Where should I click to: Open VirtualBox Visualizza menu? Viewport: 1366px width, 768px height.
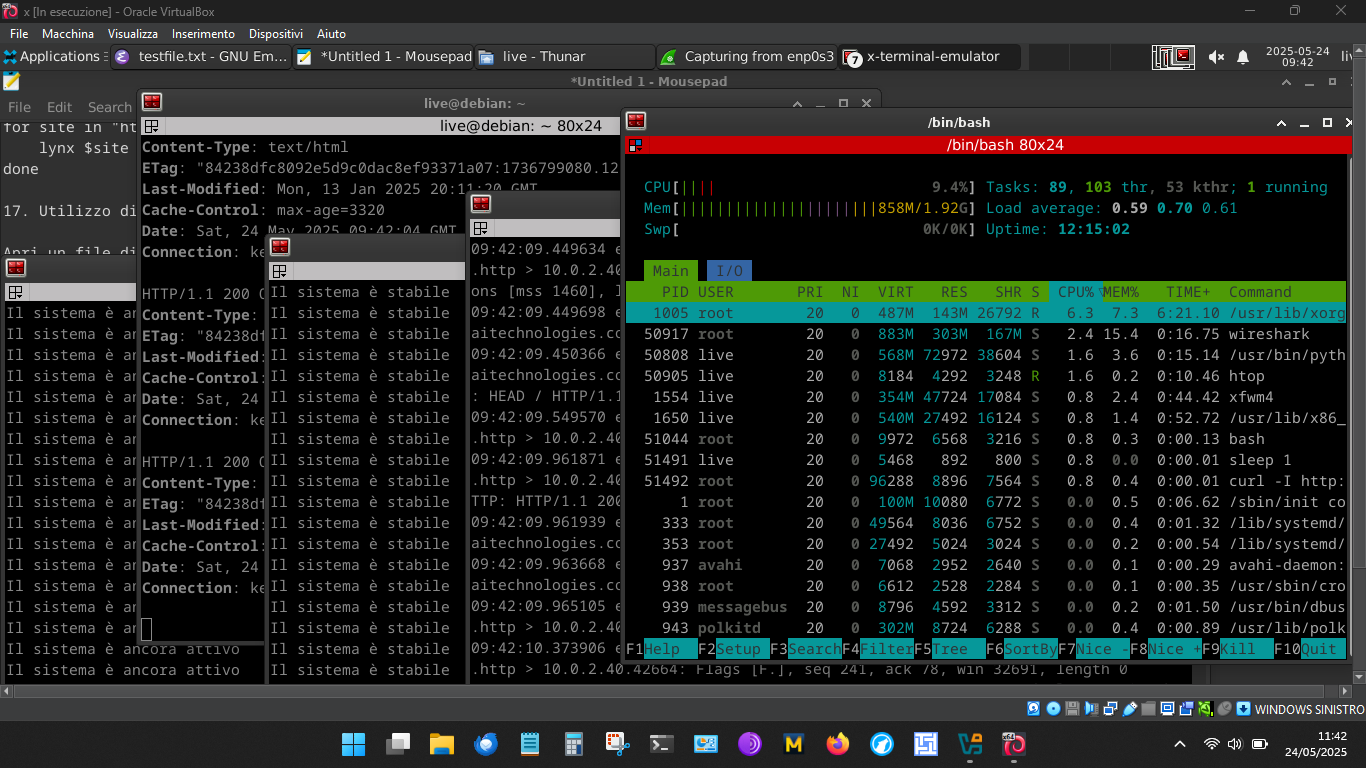coord(133,34)
